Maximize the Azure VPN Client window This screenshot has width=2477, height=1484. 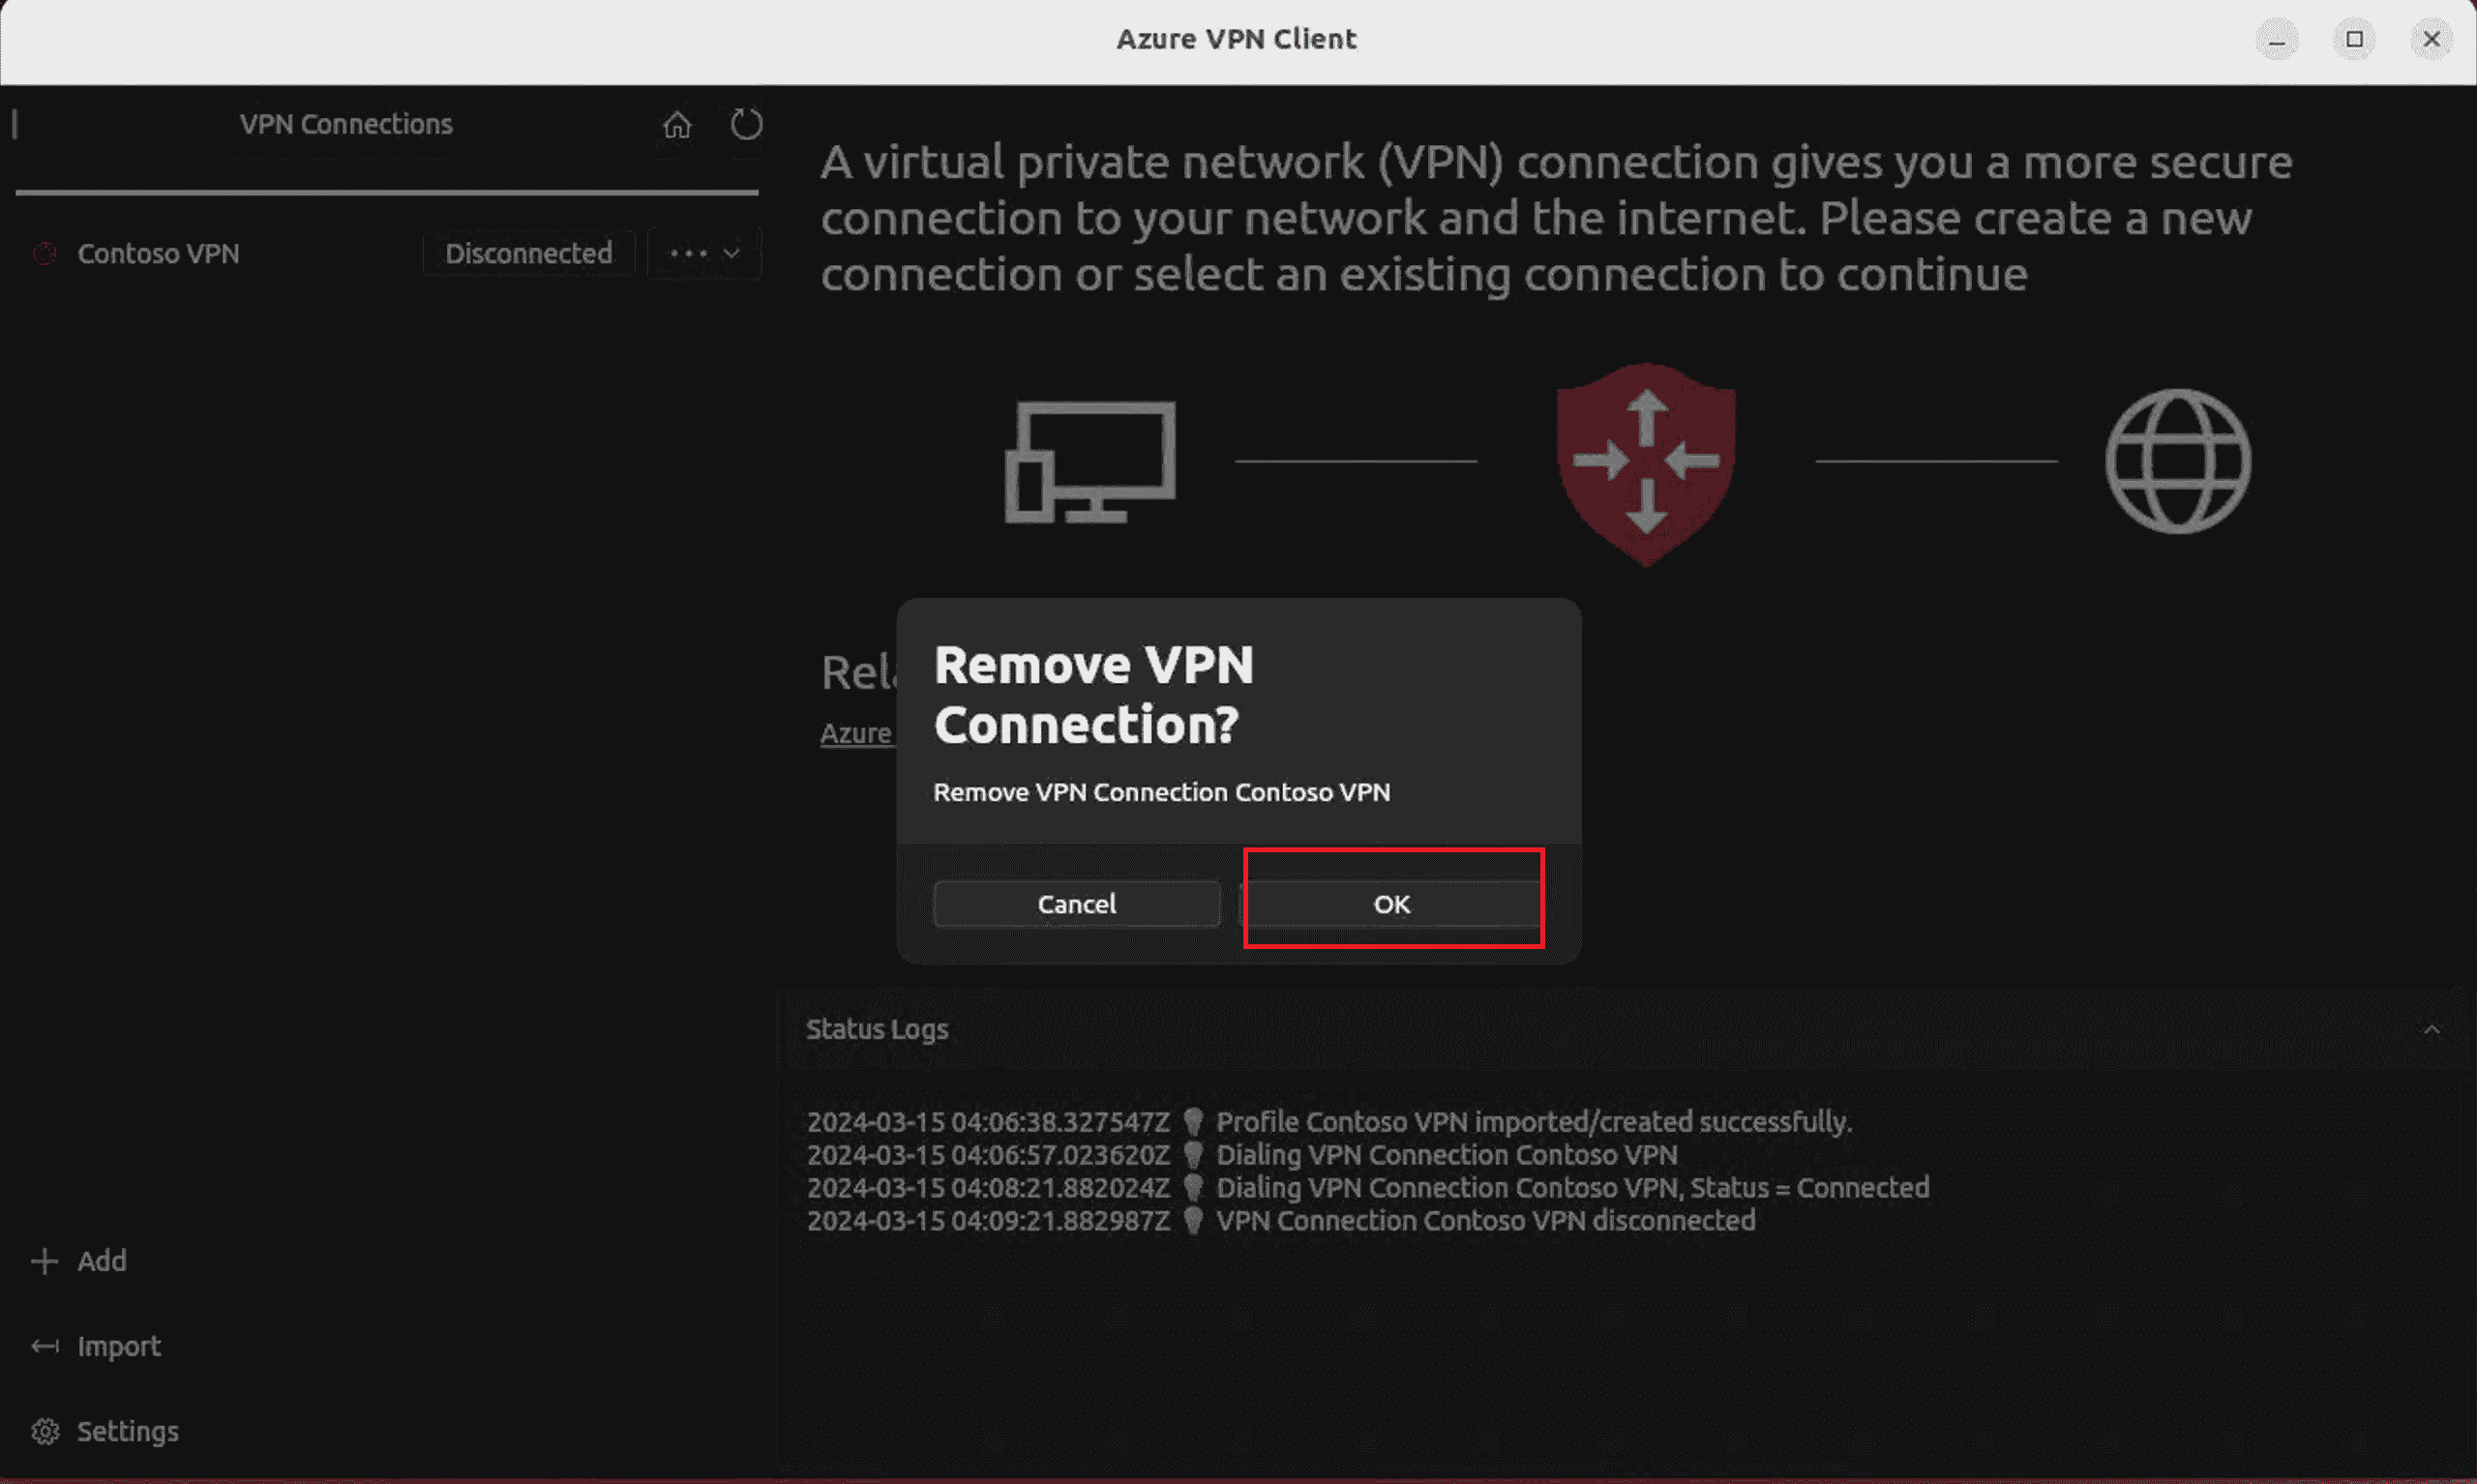2355,39
